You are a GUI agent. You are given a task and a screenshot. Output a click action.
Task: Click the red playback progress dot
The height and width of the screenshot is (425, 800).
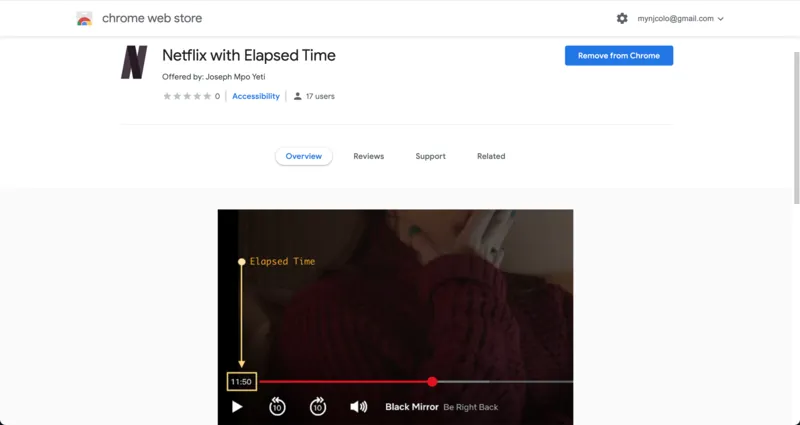point(432,382)
